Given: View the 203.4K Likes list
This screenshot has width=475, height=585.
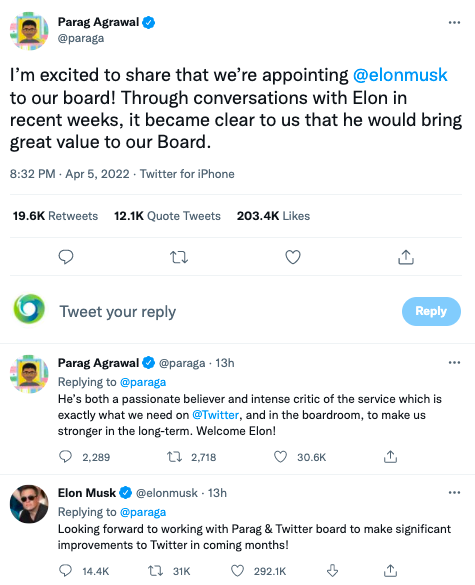Looking at the screenshot, I should click(x=273, y=216).
